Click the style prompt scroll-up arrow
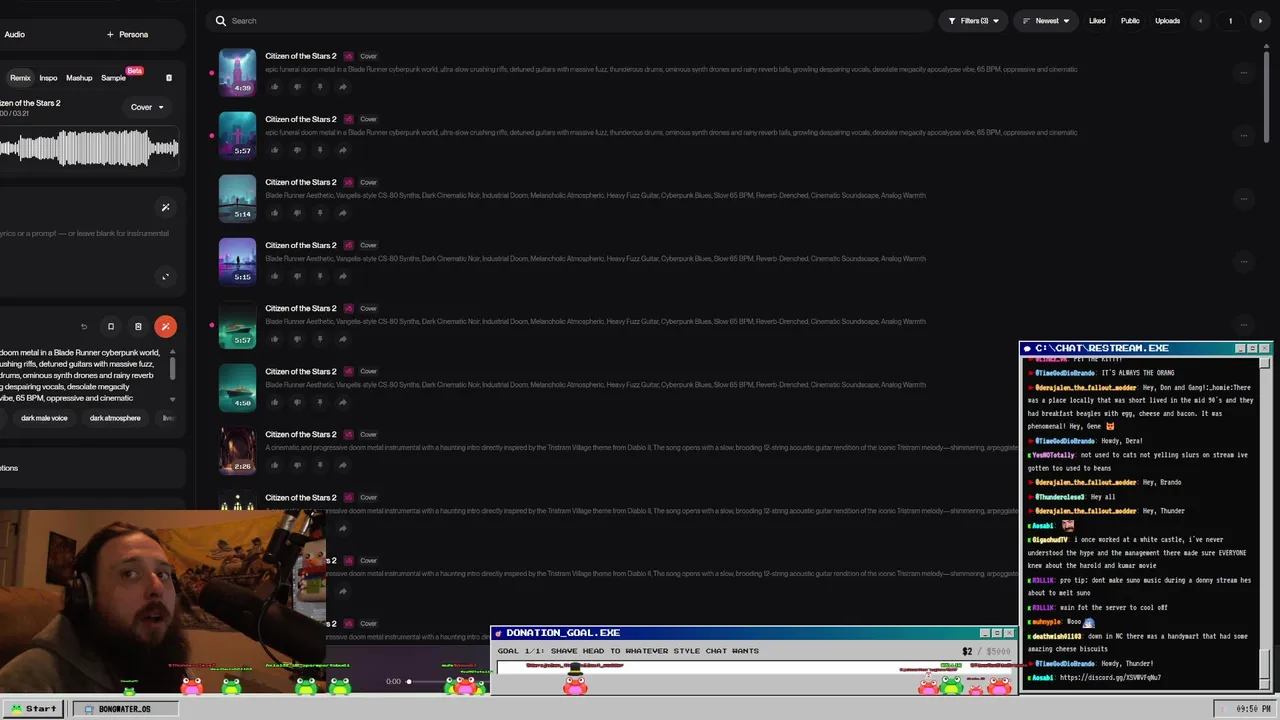This screenshot has width=1280, height=720. (173, 351)
